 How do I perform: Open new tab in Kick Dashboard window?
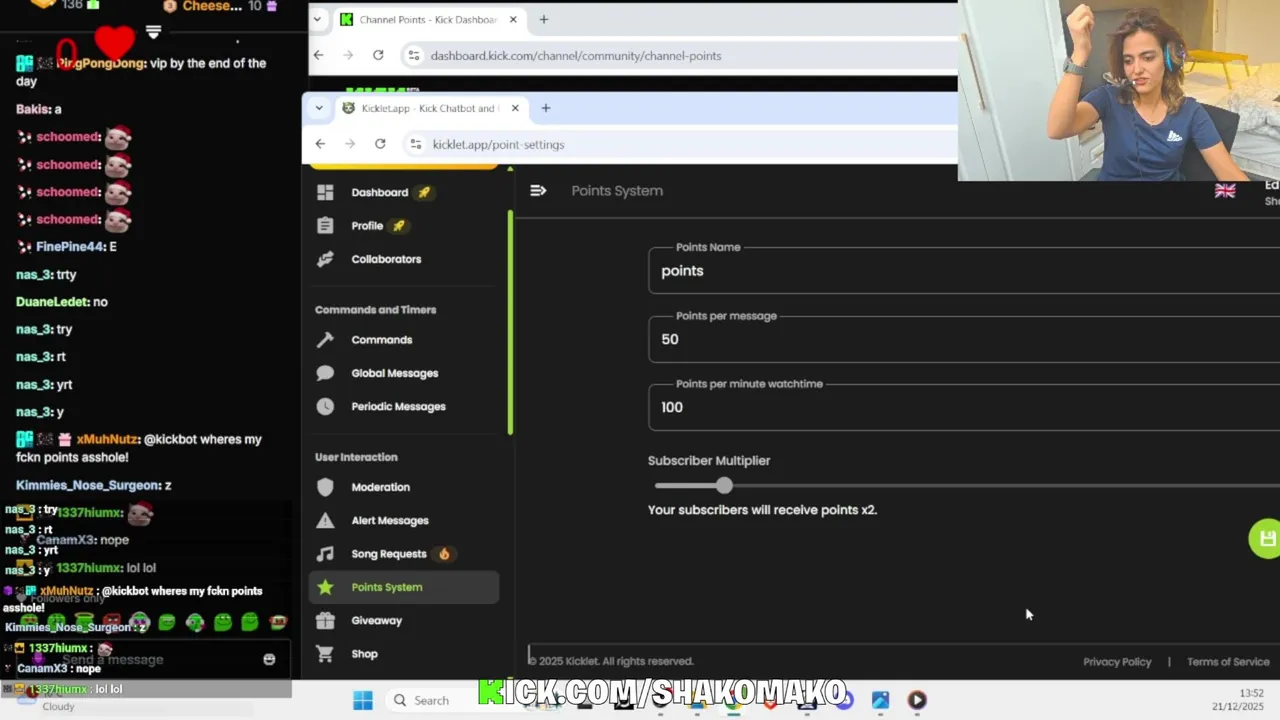coord(544,19)
